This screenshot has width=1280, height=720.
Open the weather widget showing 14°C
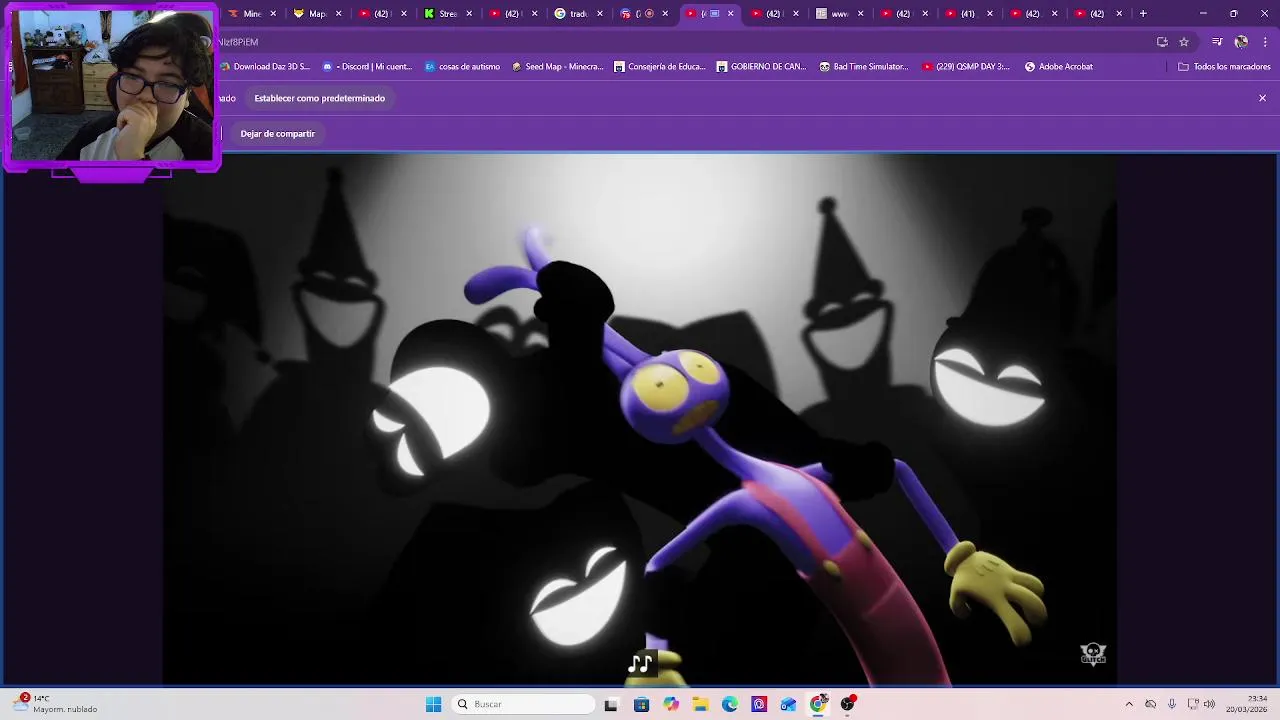pos(55,704)
